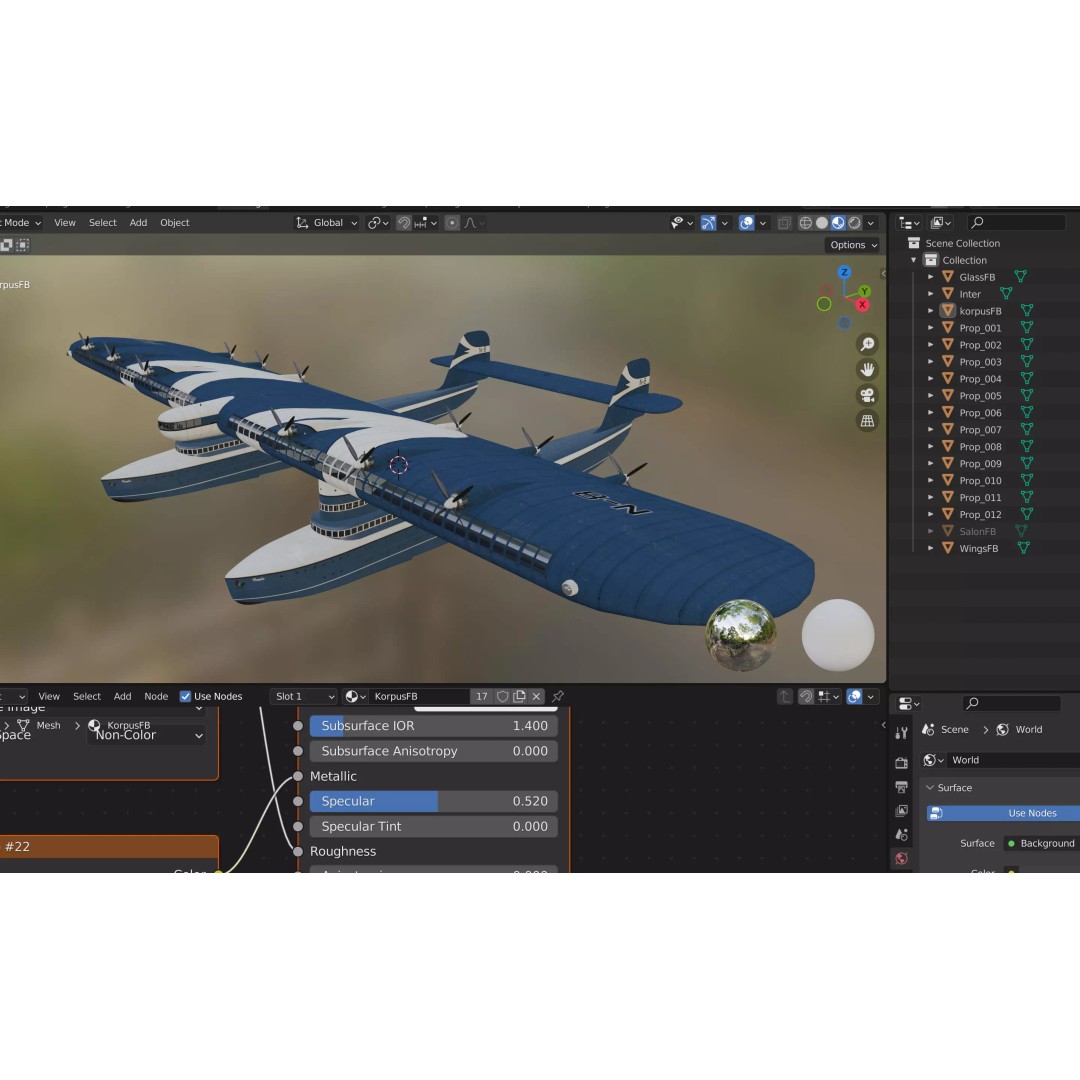1080x1080 pixels.
Task: Pin the node editor material with pin icon
Action: tap(558, 696)
